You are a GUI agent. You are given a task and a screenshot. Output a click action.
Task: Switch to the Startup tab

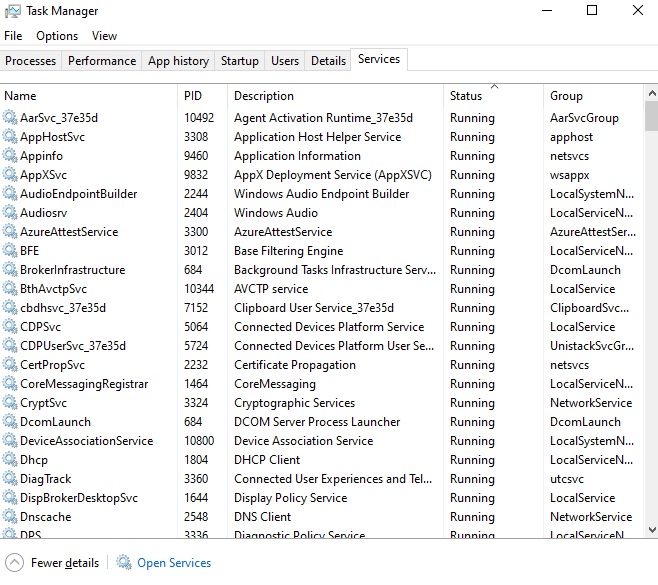[240, 61]
